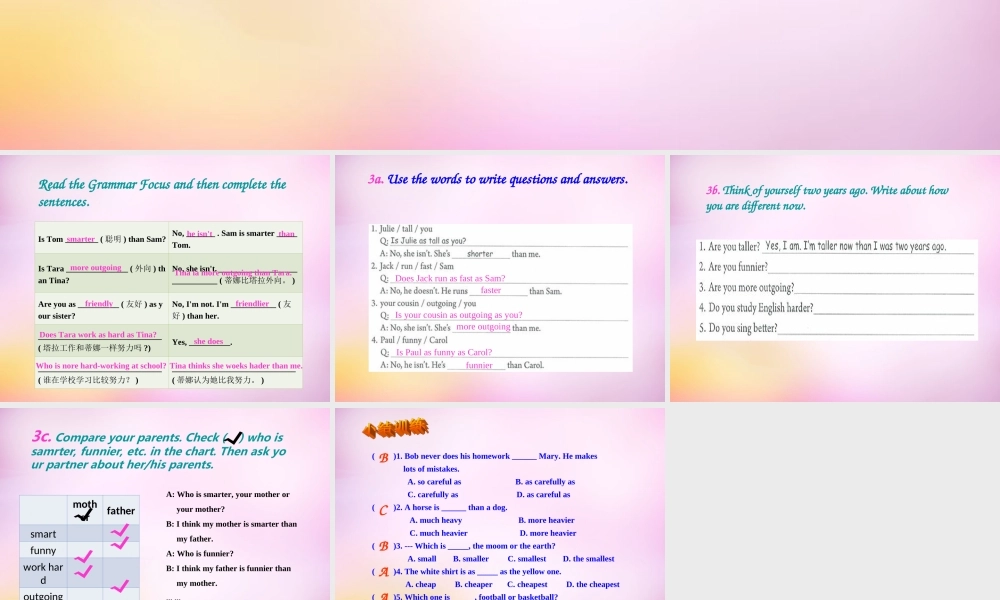
Task: Click the cell 'Is Tara more outgoing than Tina?'
Action: tap(101, 274)
